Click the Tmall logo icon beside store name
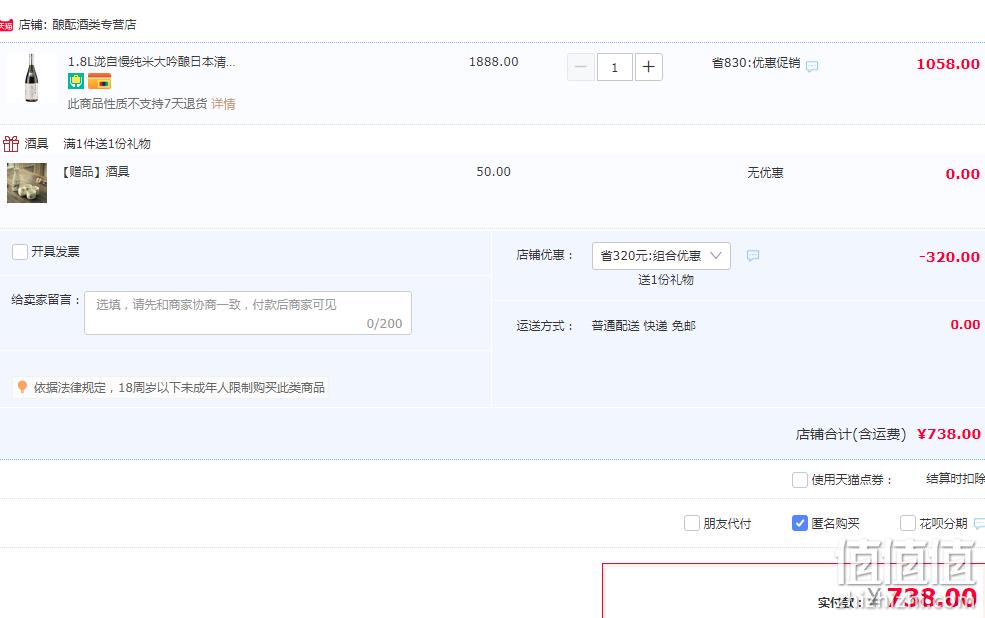This screenshot has height=618, width=985. [x=6, y=25]
